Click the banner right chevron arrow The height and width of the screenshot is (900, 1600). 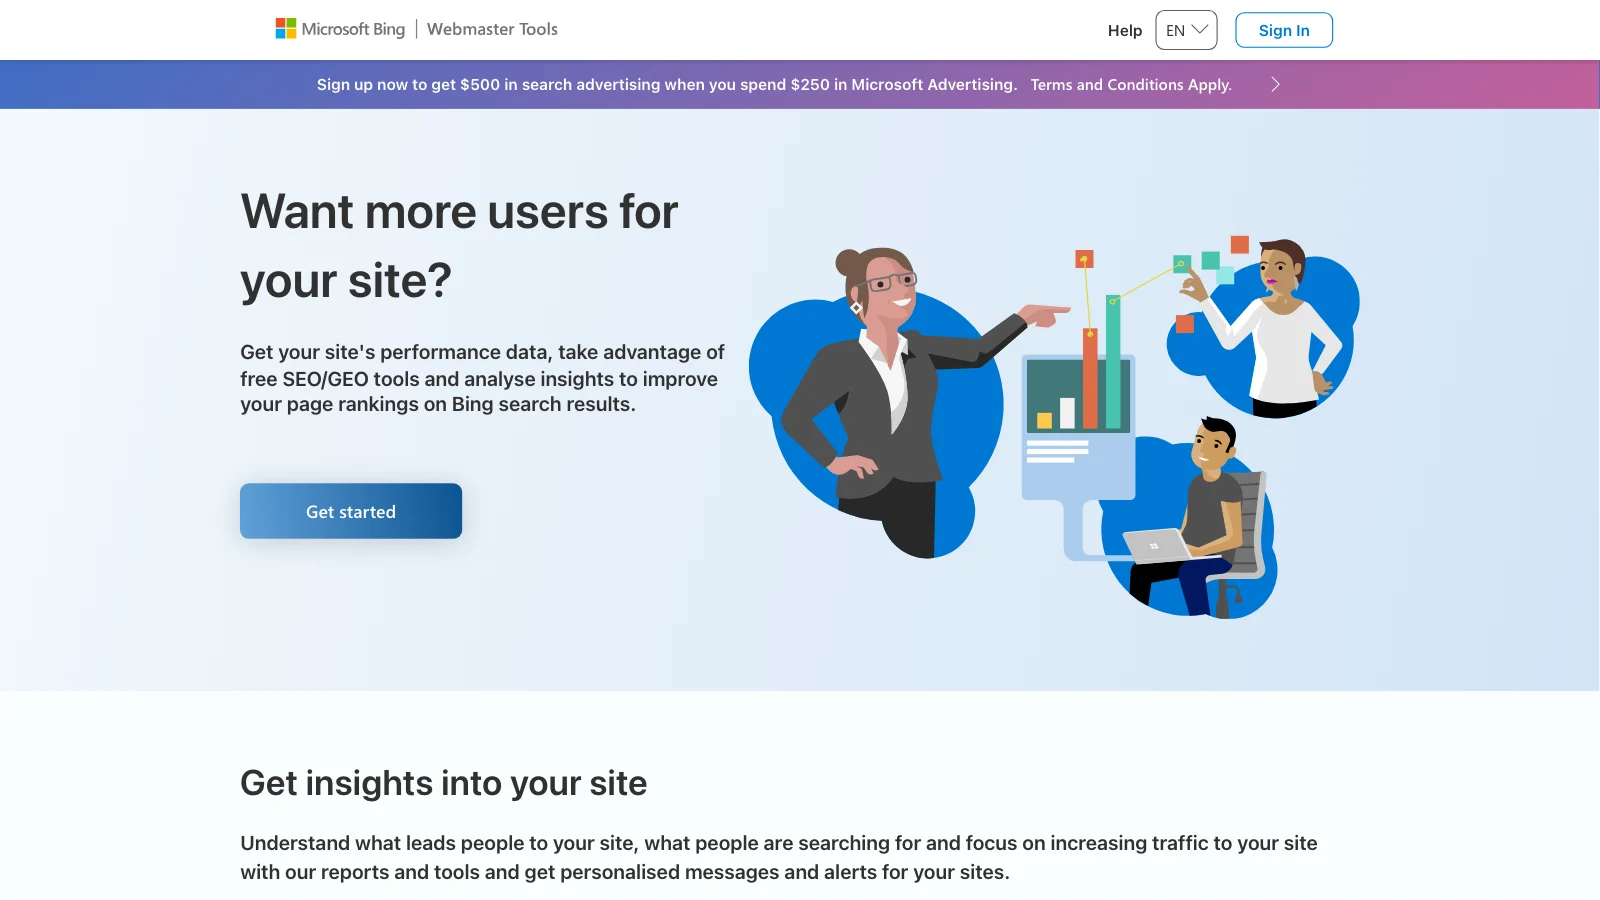point(1275,85)
